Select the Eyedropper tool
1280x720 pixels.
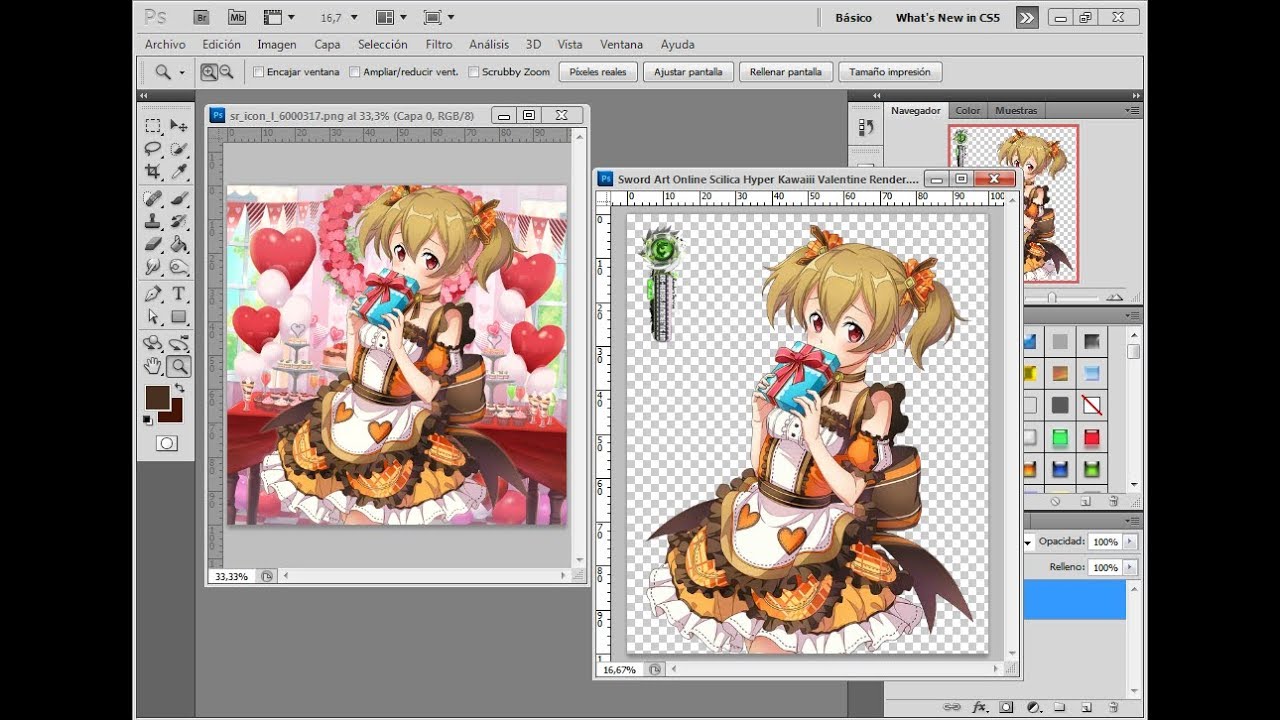click(179, 172)
